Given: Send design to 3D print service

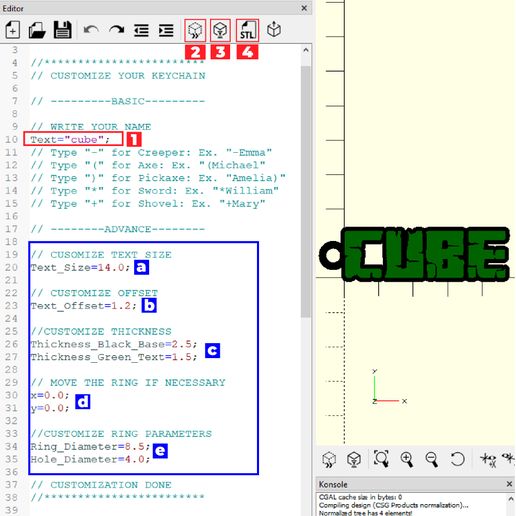Looking at the screenshot, I should tap(274, 30).
